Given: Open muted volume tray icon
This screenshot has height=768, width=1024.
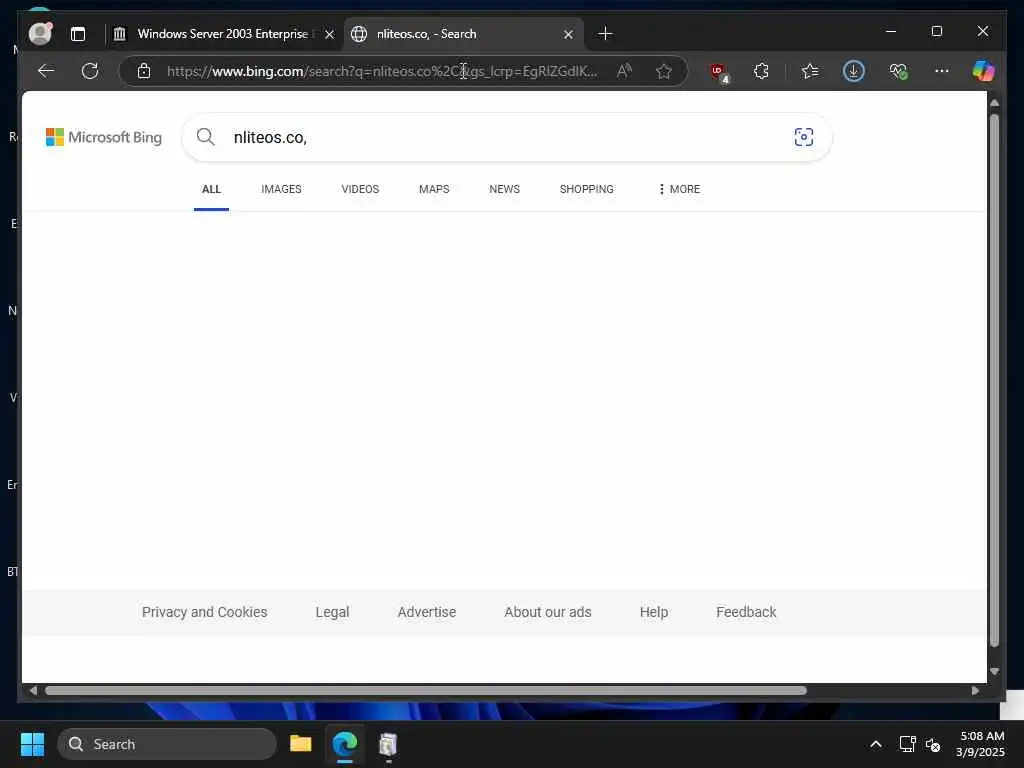Looking at the screenshot, I should 933,744.
